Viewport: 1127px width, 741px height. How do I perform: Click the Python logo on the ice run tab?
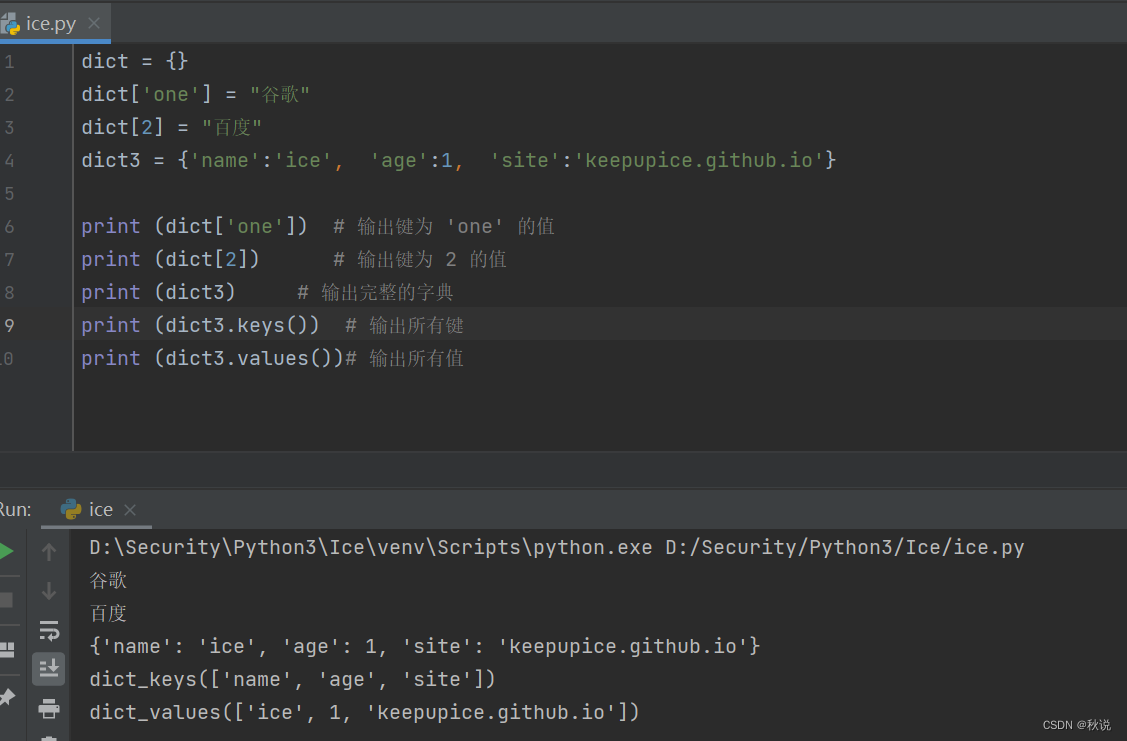70,509
